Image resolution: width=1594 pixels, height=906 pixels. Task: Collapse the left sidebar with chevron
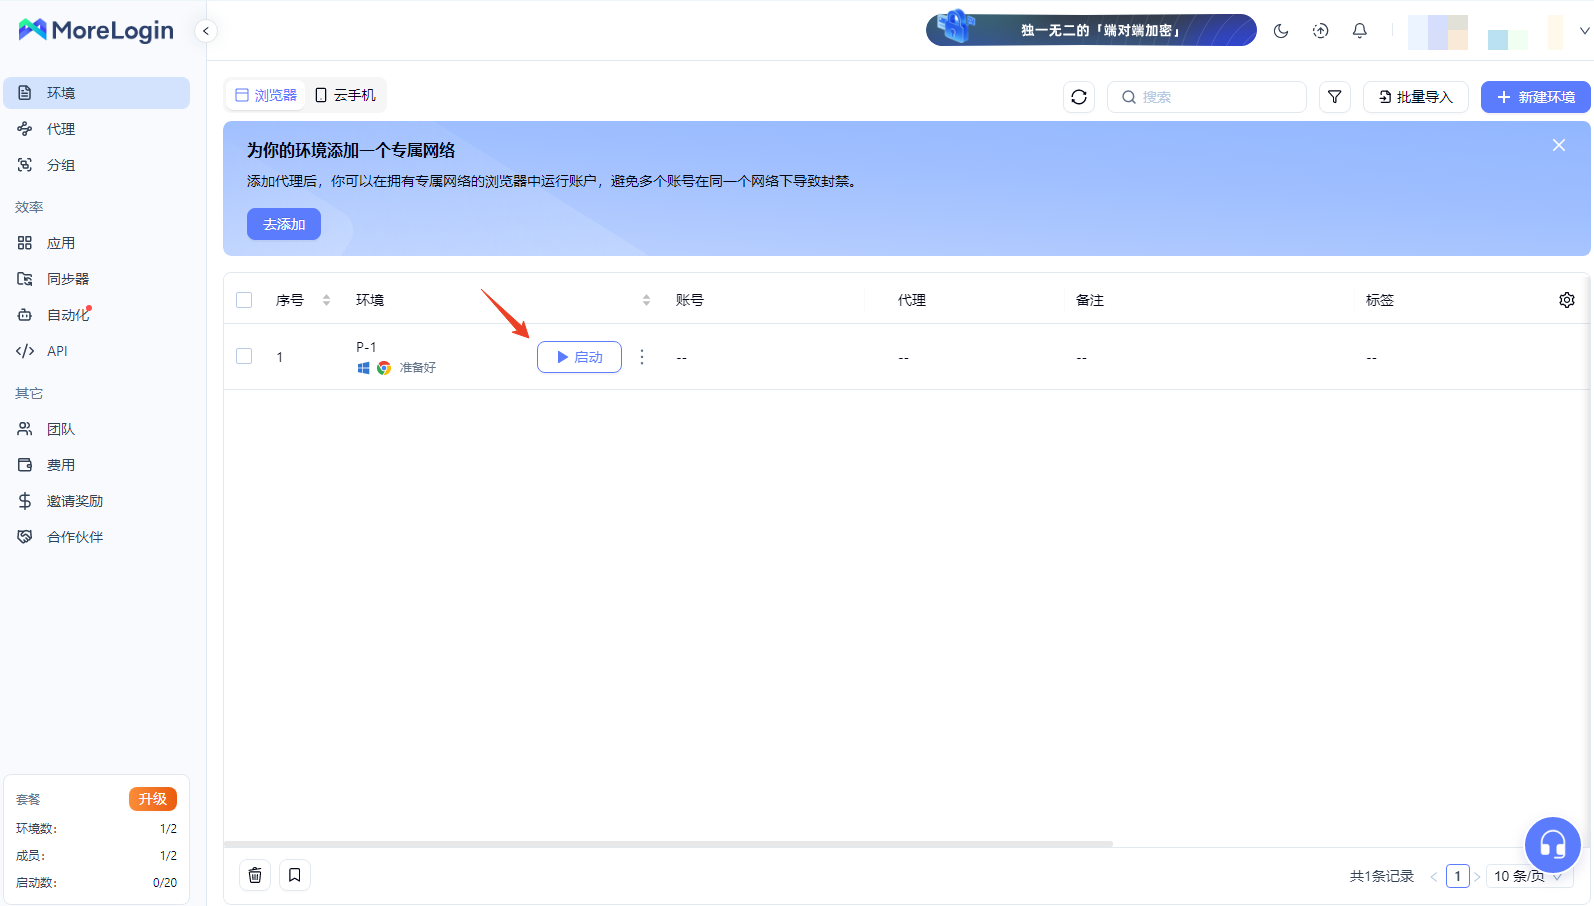pyautogui.click(x=206, y=31)
